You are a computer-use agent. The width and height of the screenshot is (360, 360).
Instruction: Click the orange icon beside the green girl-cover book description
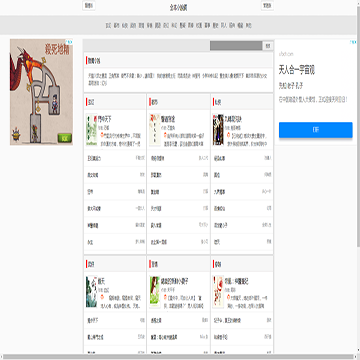click(165, 298)
